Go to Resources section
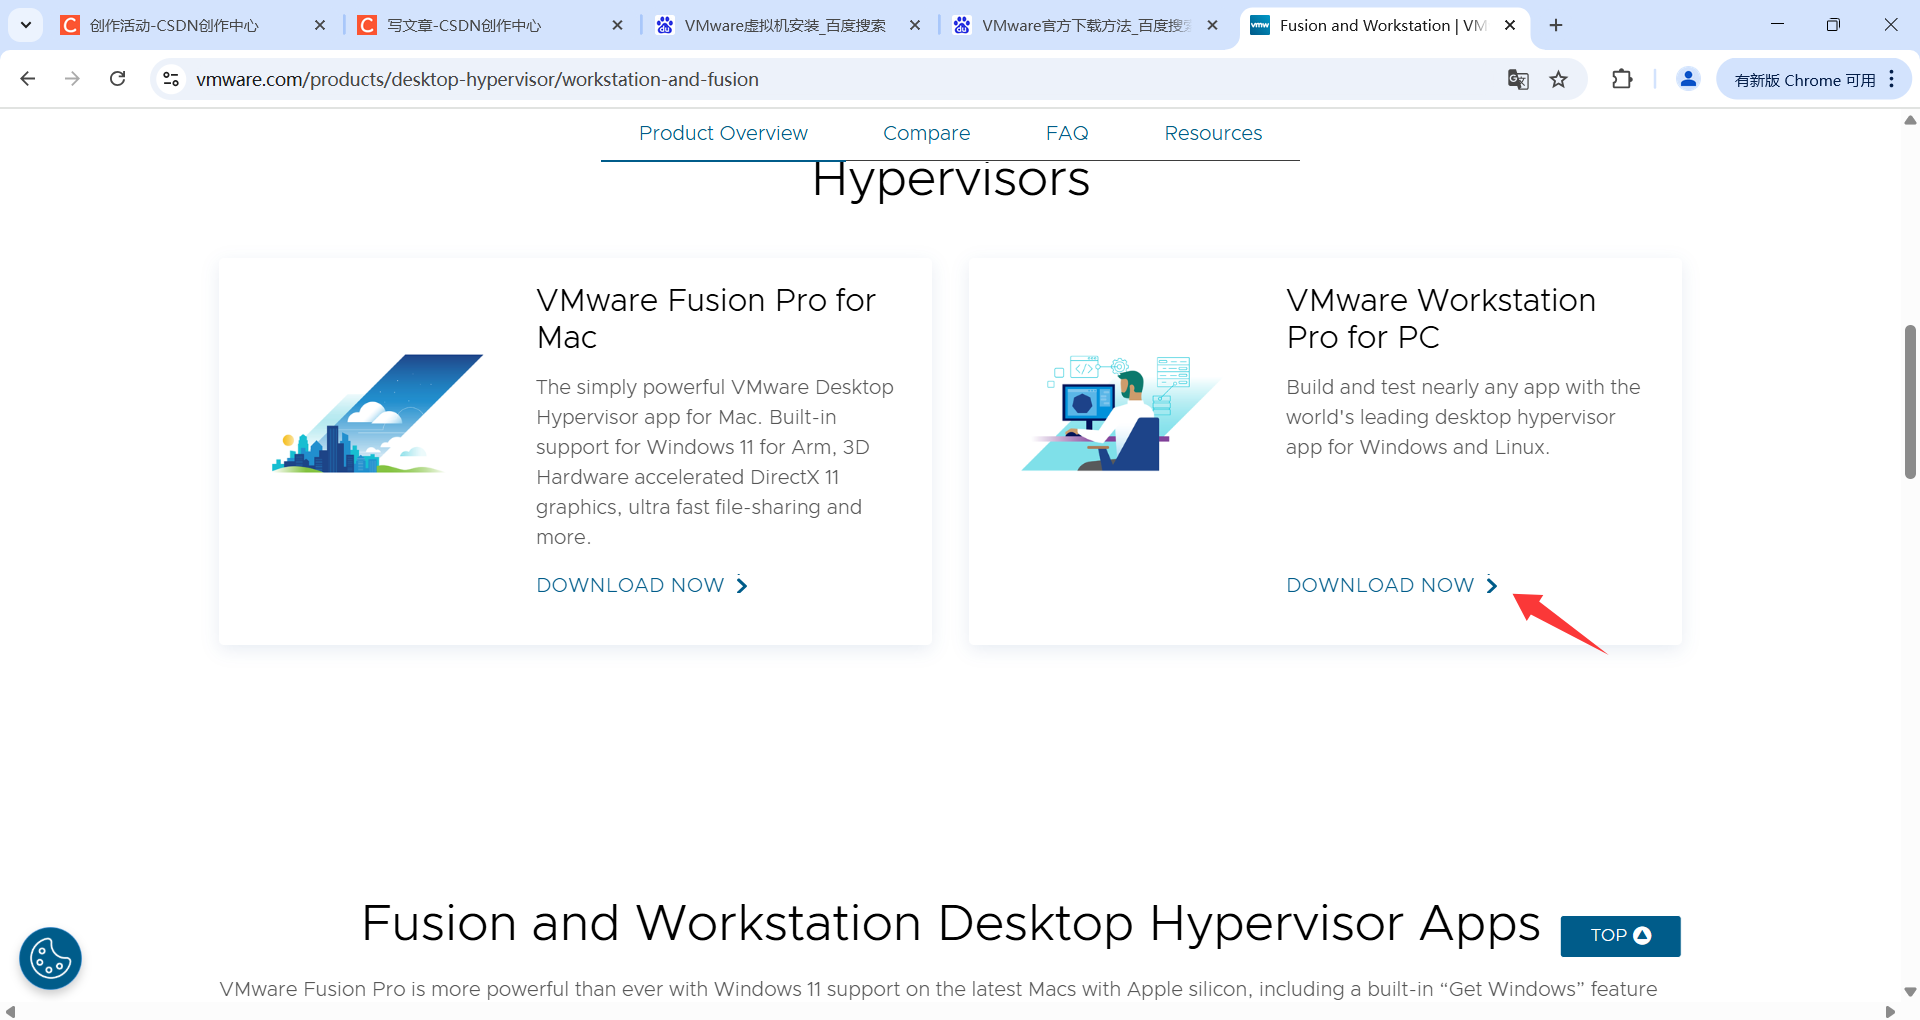 click(x=1213, y=133)
